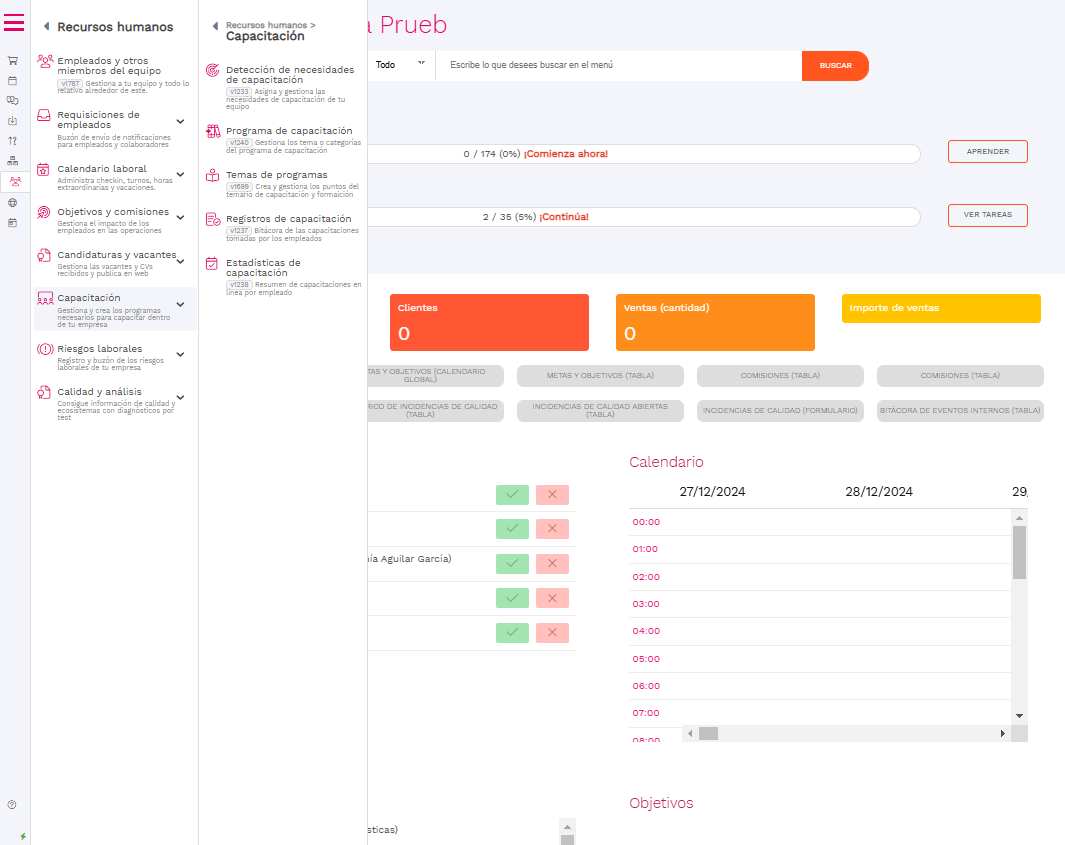This screenshot has width=1065, height=845.
Task: Click the 0/174 learning progress bar
Action: [x=640, y=154]
